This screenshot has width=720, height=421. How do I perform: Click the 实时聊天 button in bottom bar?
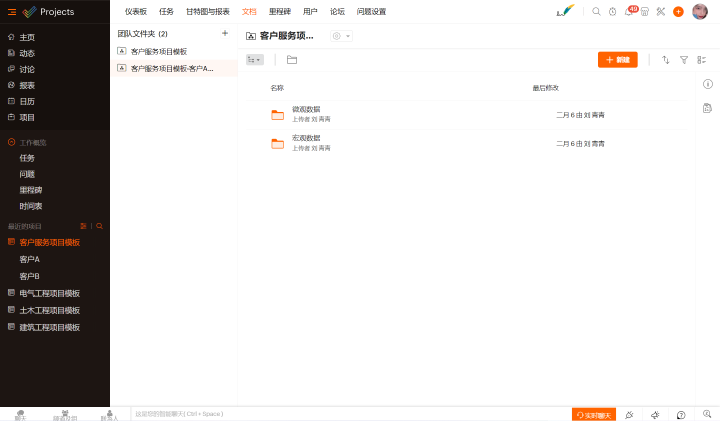(x=593, y=414)
